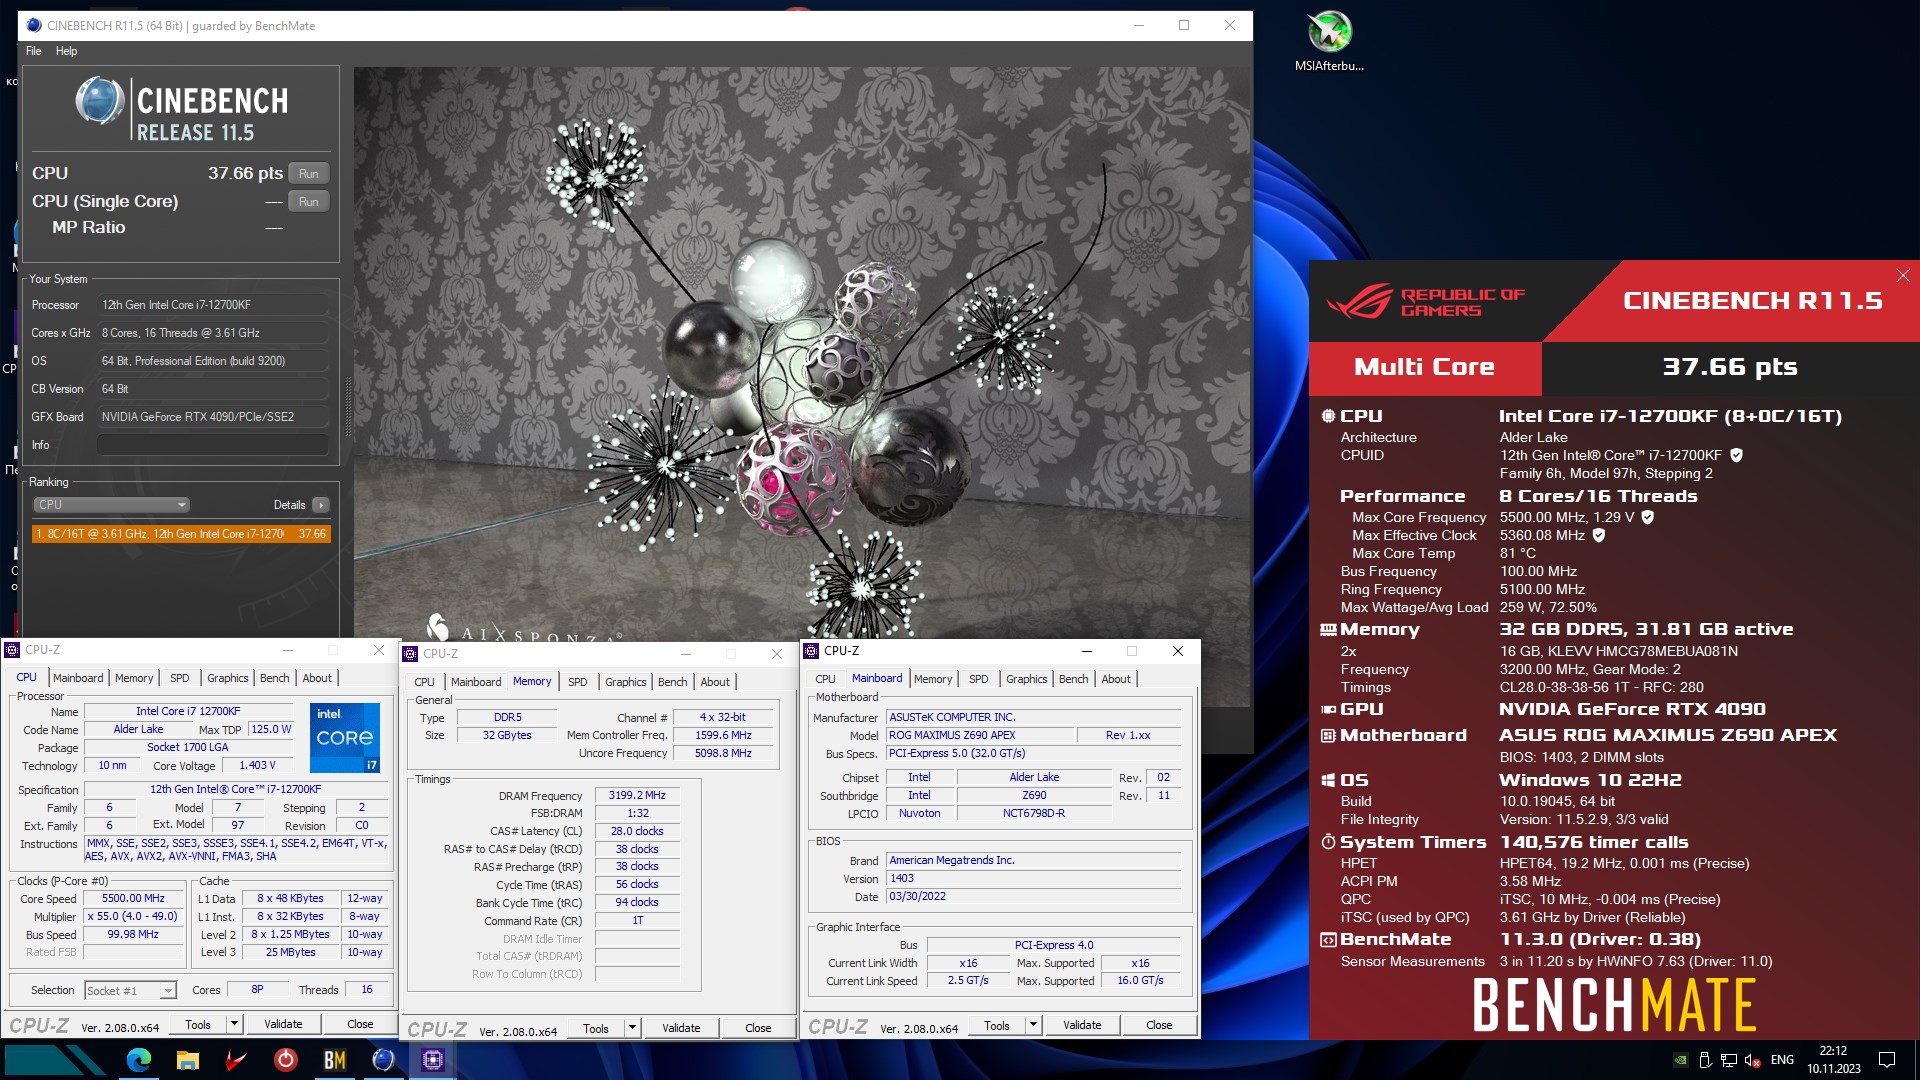Switch to BenchMate via the BM taskbar icon
1920x1080 pixels.
point(334,1060)
